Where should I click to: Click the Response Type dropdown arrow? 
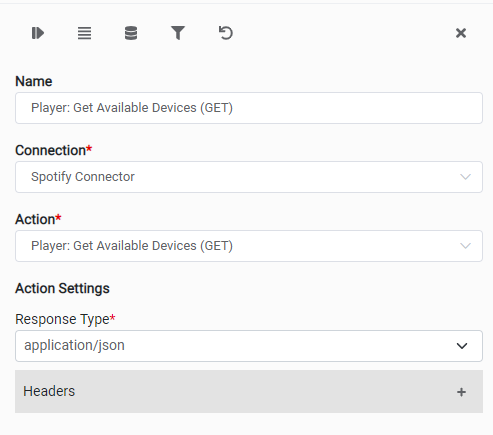(x=462, y=346)
